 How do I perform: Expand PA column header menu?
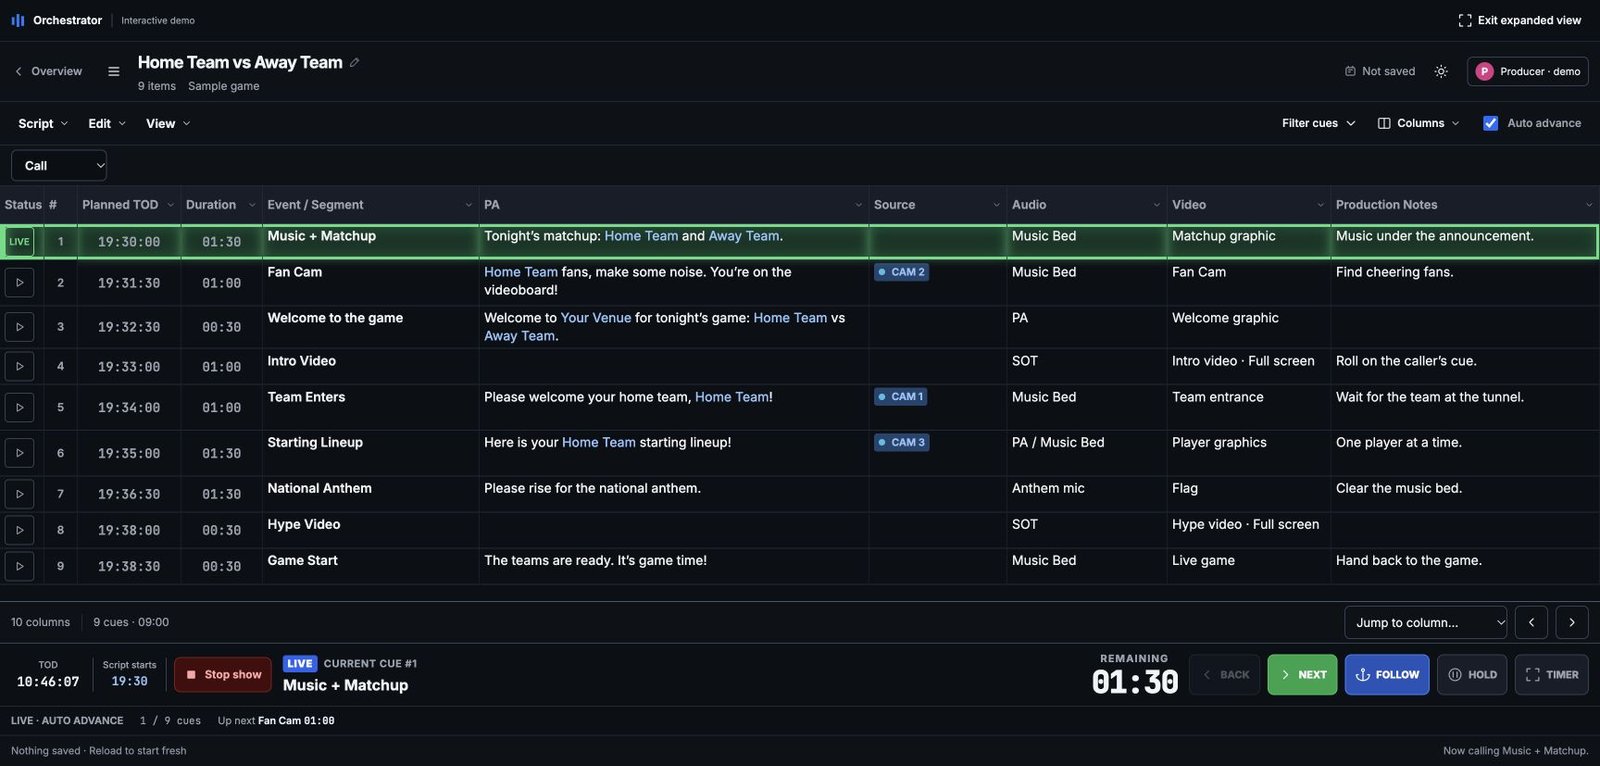pyautogui.click(x=858, y=205)
